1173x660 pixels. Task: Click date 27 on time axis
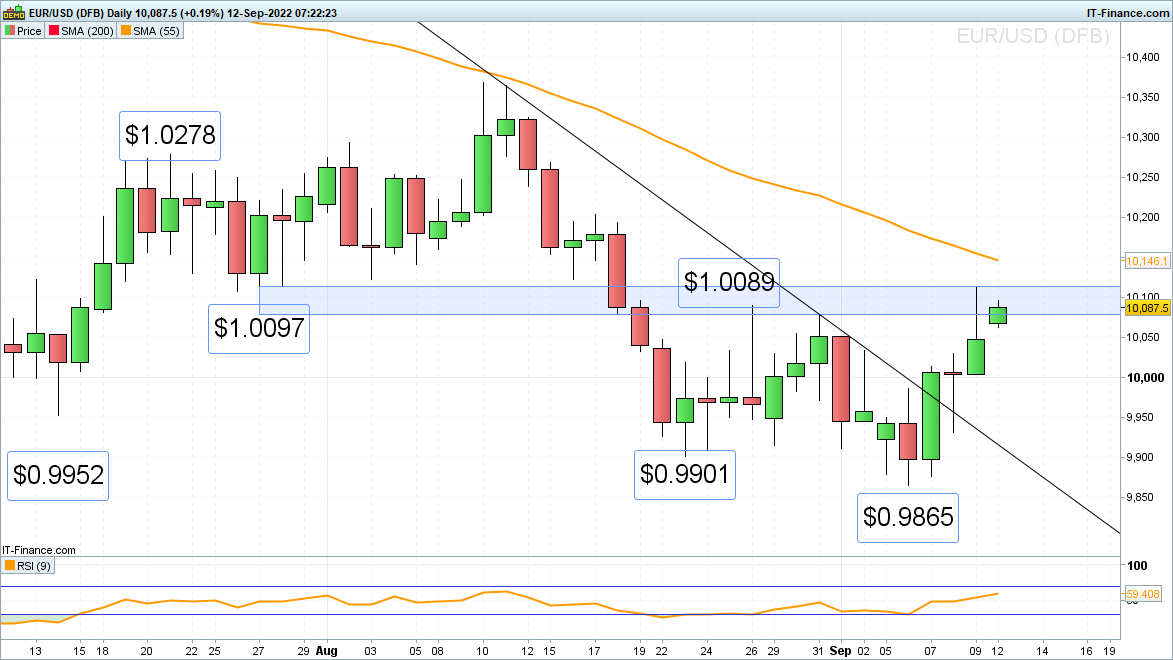[258, 651]
